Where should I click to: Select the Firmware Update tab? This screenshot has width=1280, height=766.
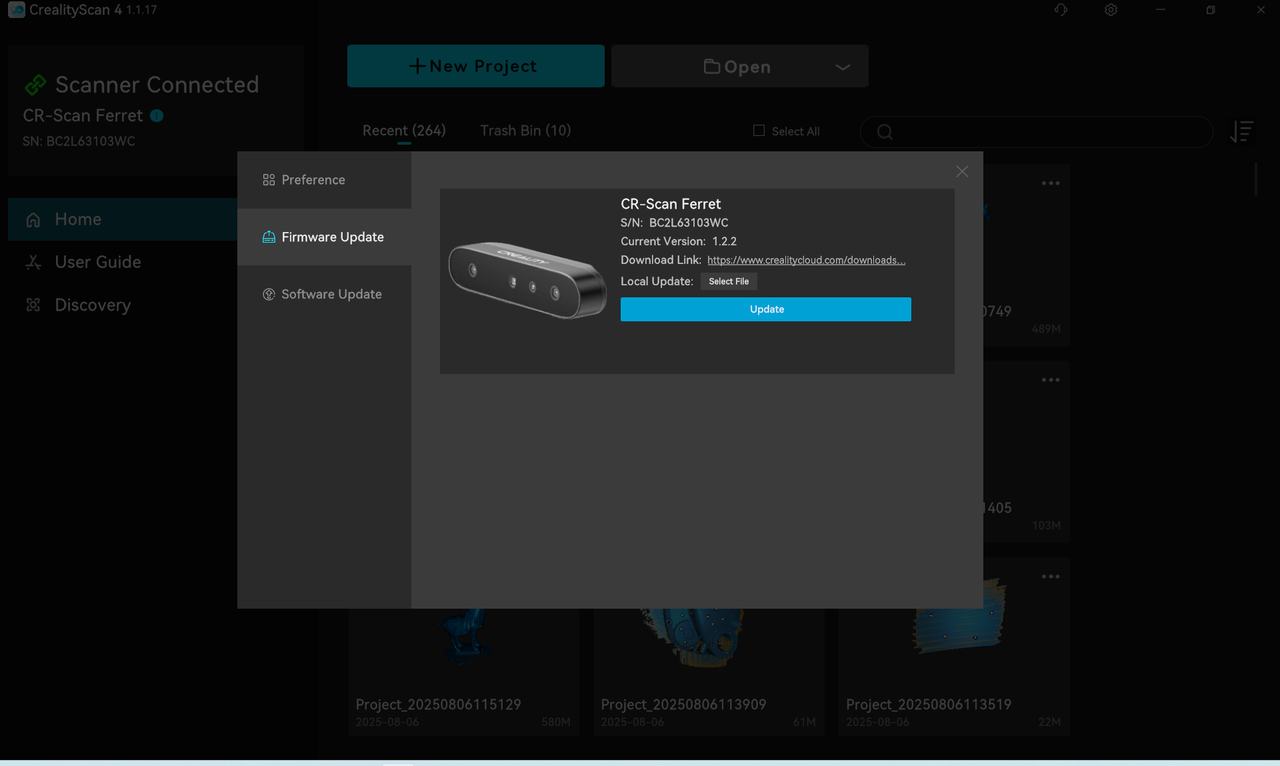pos(332,237)
